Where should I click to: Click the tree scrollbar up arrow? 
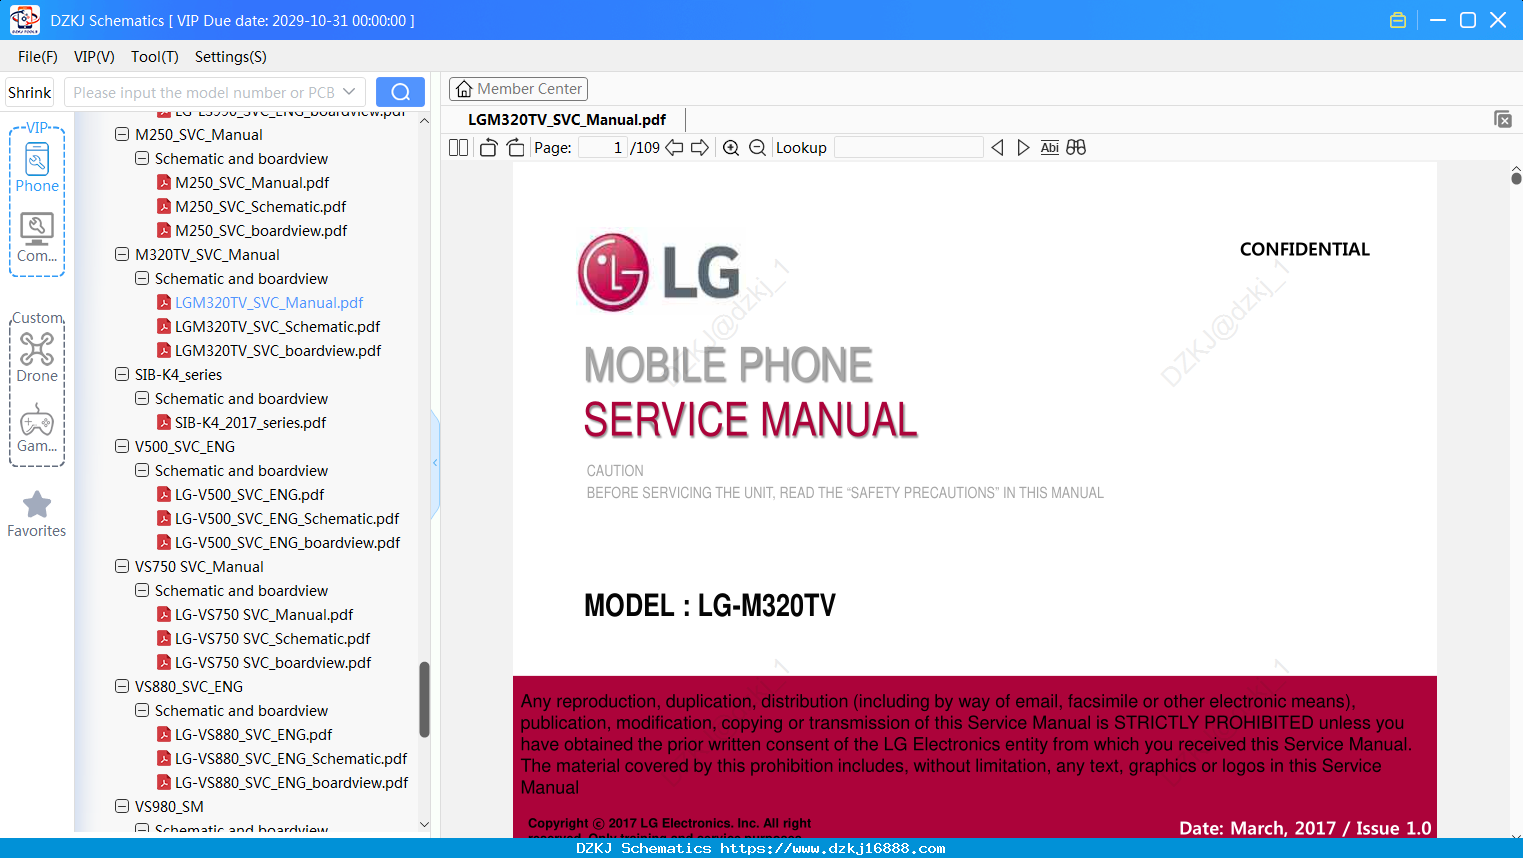[424, 121]
